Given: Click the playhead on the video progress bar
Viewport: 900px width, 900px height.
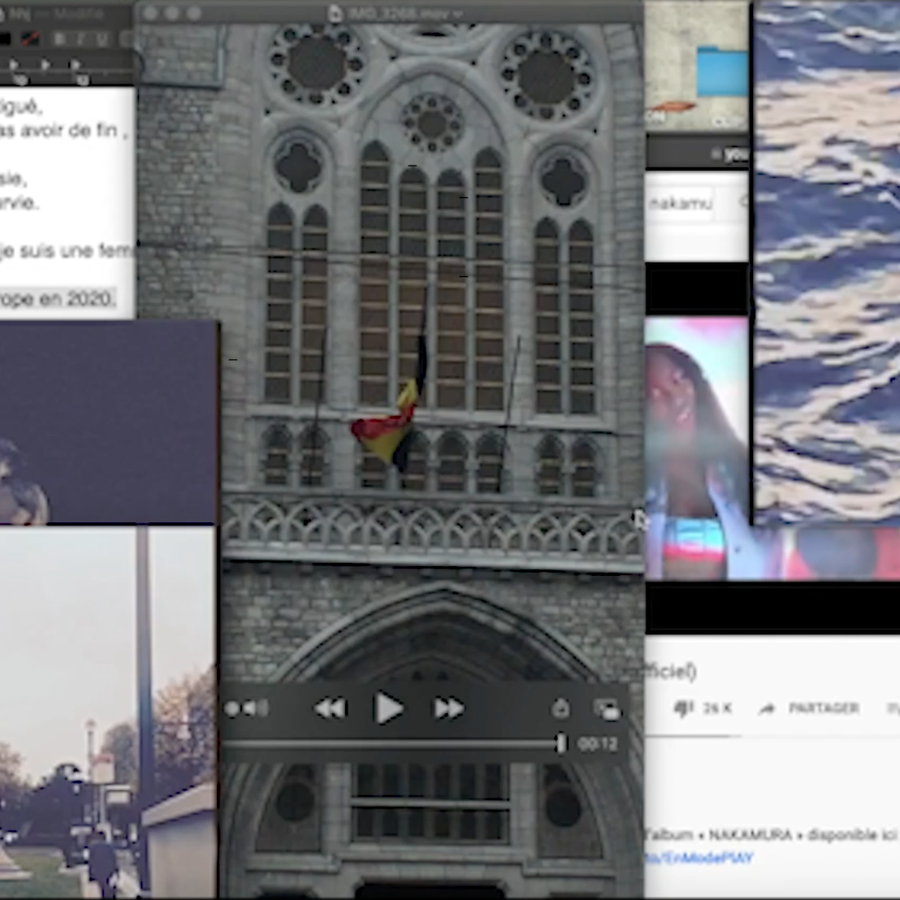Looking at the screenshot, I should [561, 744].
